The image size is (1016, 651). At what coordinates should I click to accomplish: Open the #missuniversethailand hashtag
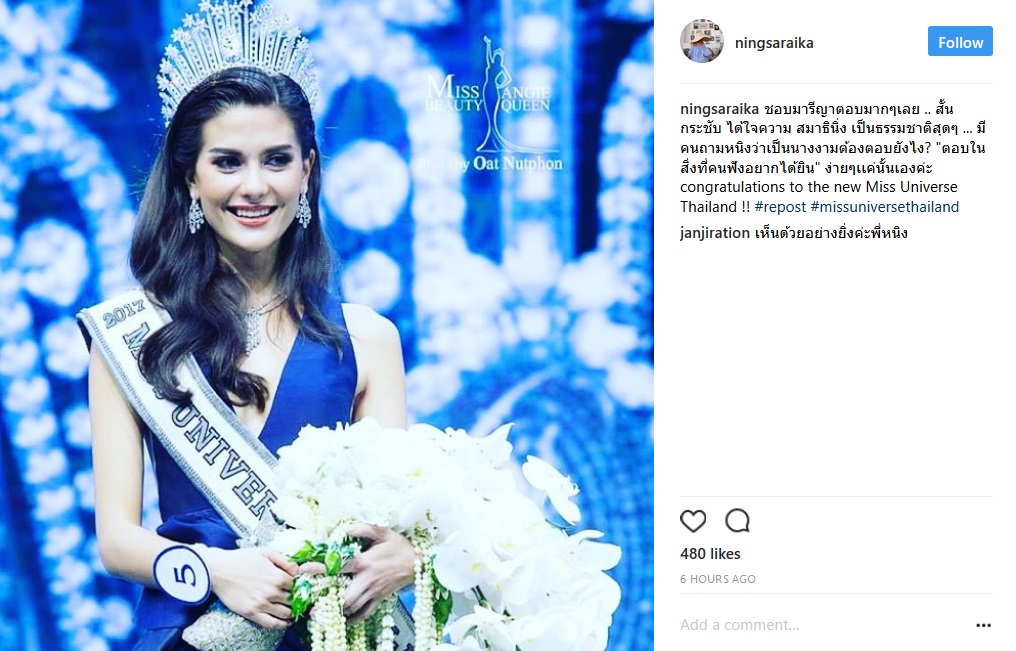pos(884,207)
